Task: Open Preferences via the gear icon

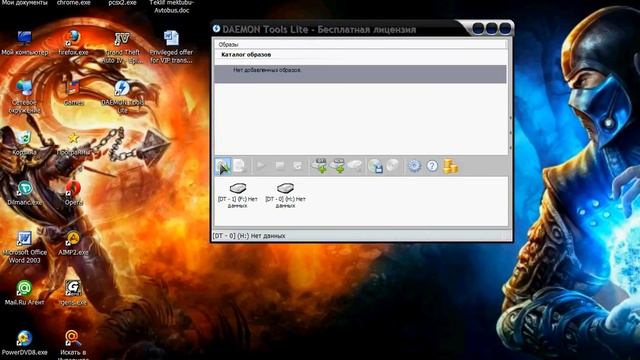Action: pos(414,166)
